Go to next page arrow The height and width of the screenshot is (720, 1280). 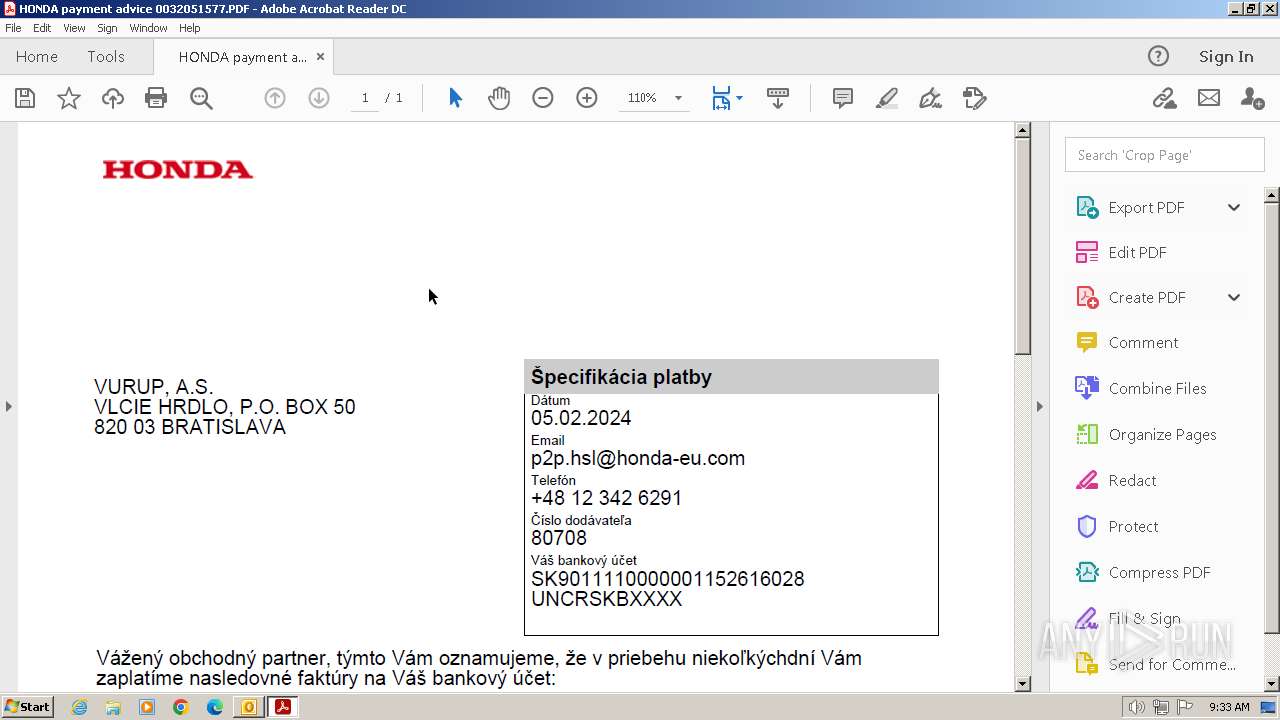point(319,98)
